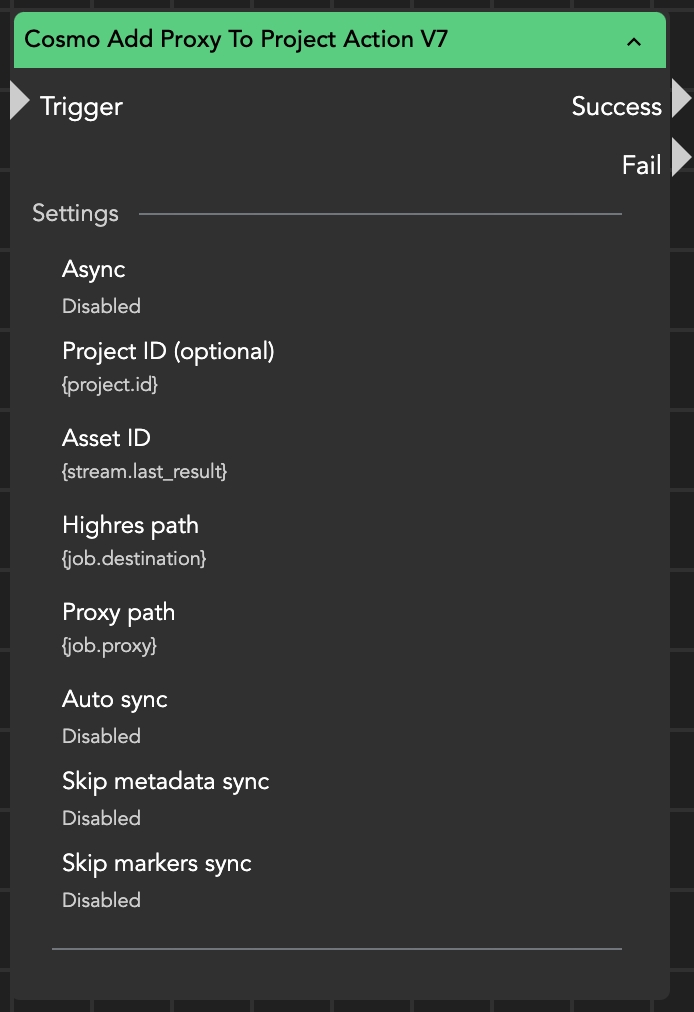Image resolution: width=694 pixels, height=1012 pixels.
Task: Click the Success output connector arrow
Action: 682,100
